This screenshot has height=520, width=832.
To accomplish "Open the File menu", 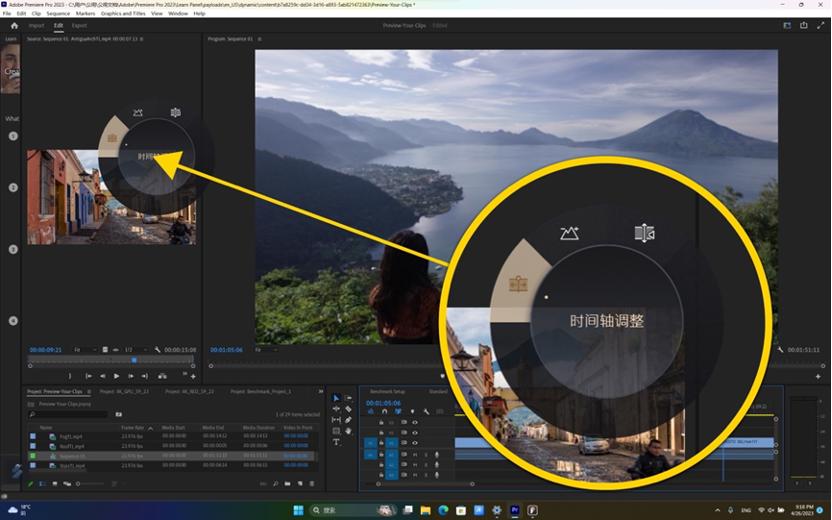I will coord(7,13).
